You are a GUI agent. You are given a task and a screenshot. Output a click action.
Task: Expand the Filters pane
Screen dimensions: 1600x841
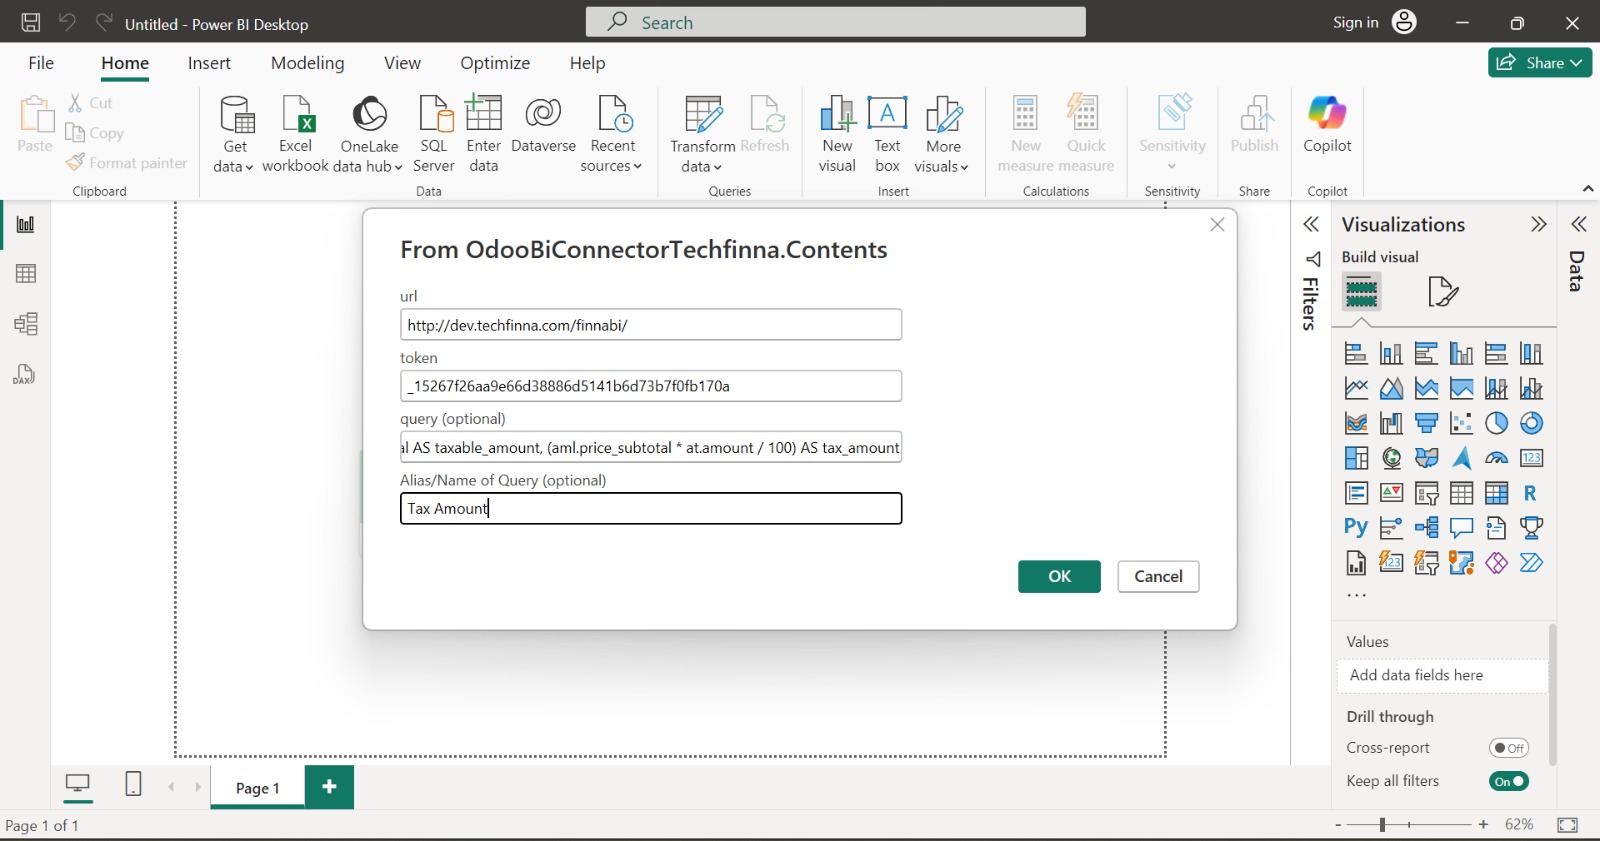(1311, 224)
